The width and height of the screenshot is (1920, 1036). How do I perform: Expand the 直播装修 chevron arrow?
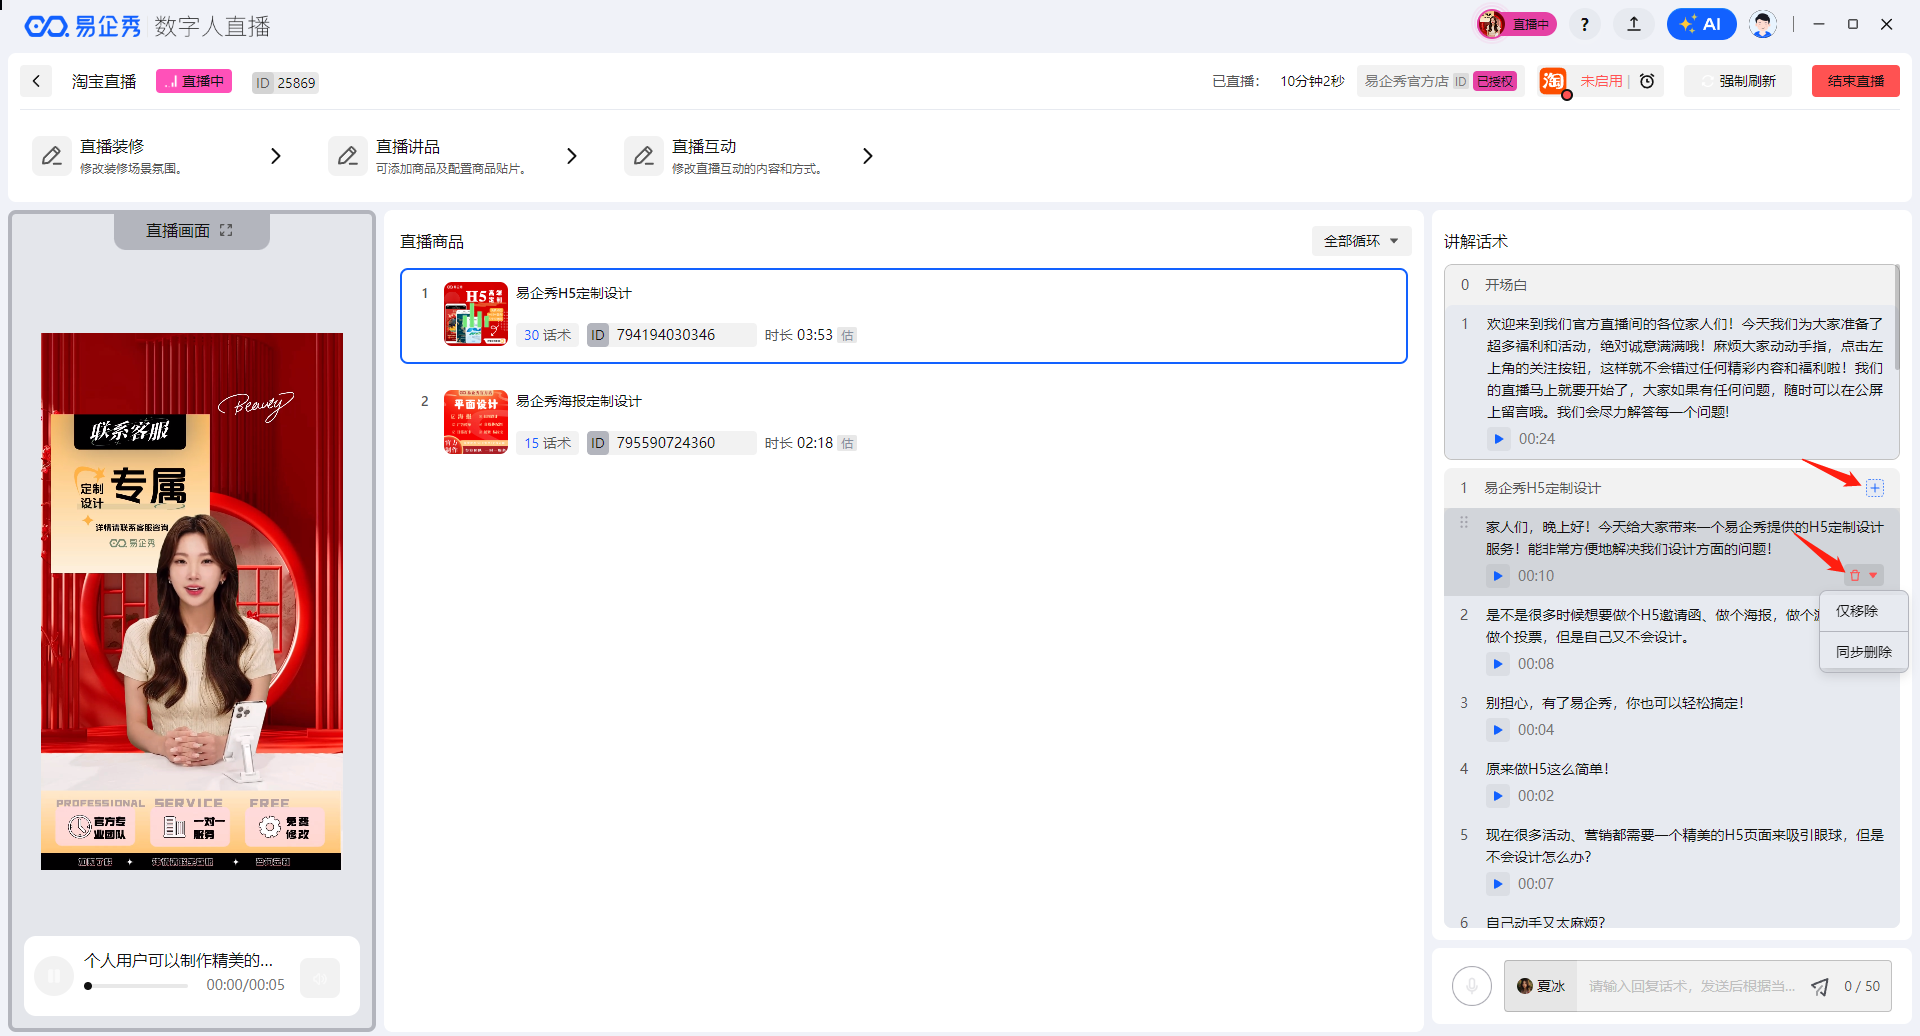tap(276, 156)
